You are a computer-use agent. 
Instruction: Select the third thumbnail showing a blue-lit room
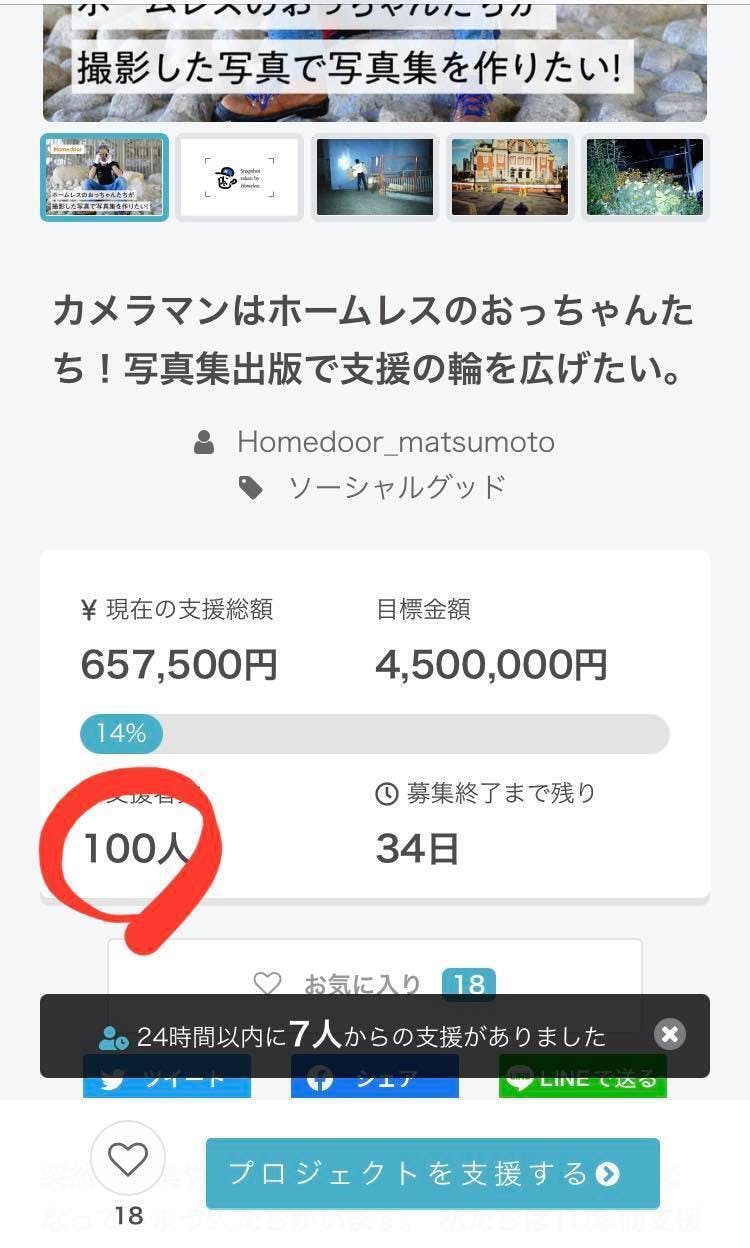(375, 177)
